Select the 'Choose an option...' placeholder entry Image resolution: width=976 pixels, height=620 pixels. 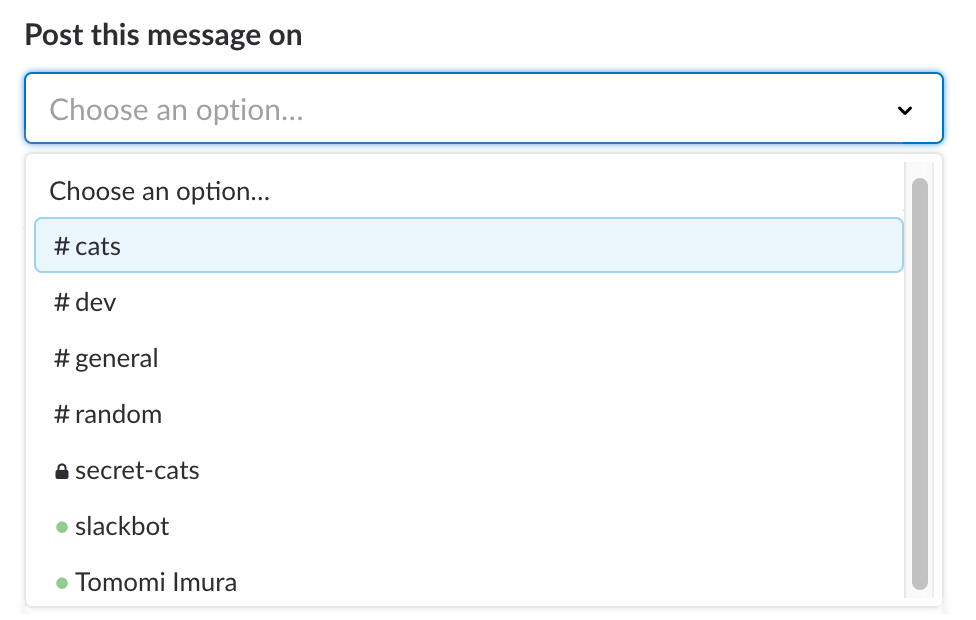[x=160, y=190]
